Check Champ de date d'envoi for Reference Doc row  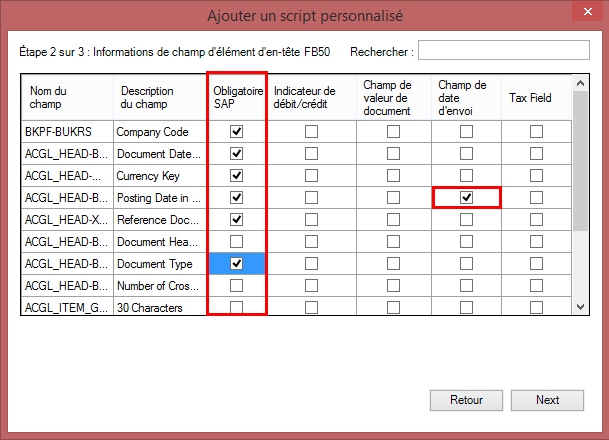click(x=466, y=220)
